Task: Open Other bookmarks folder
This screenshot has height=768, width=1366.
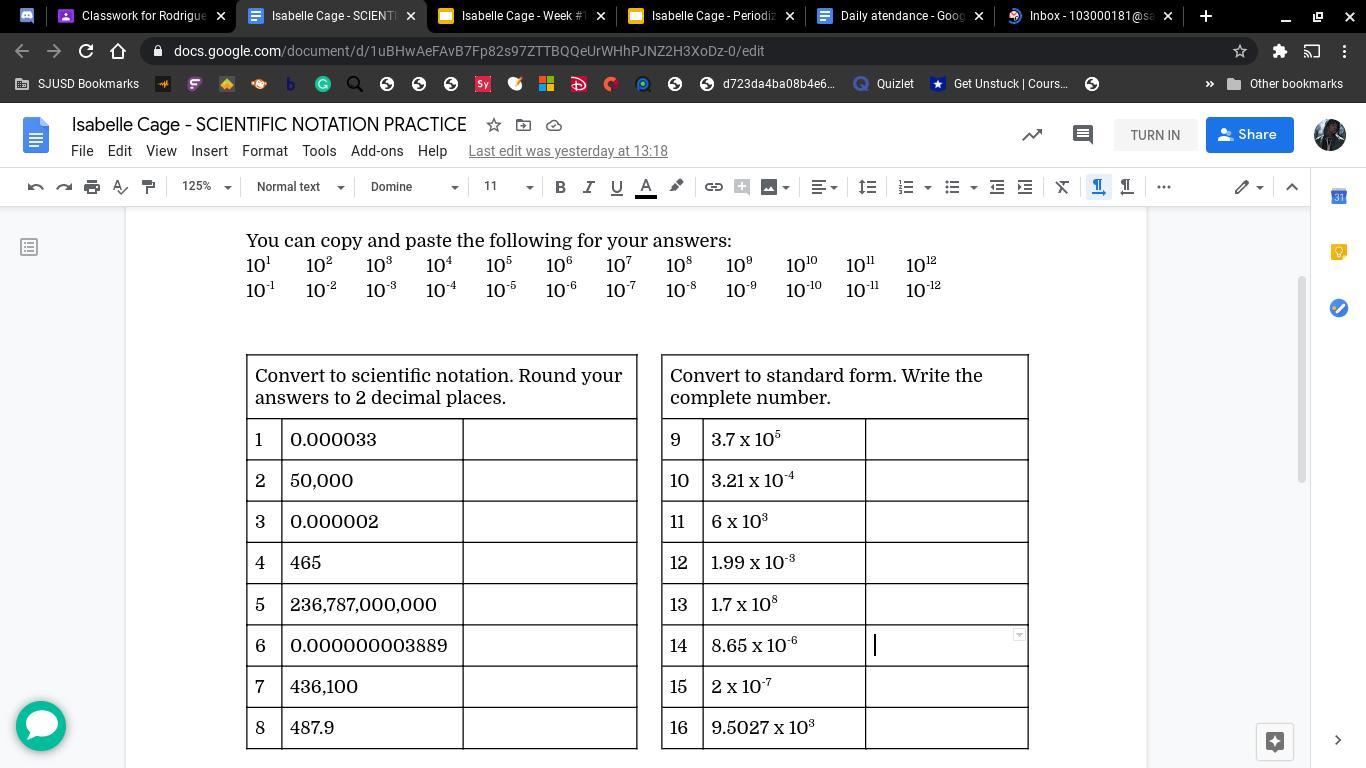Action: [1285, 84]
